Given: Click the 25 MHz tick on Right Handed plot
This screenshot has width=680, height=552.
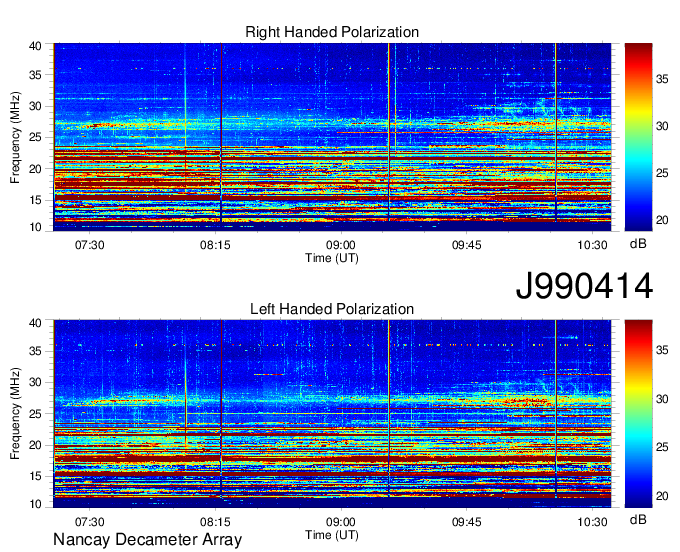Looking at the screenshot, I should pyautogui.click(x=35, y=137).
